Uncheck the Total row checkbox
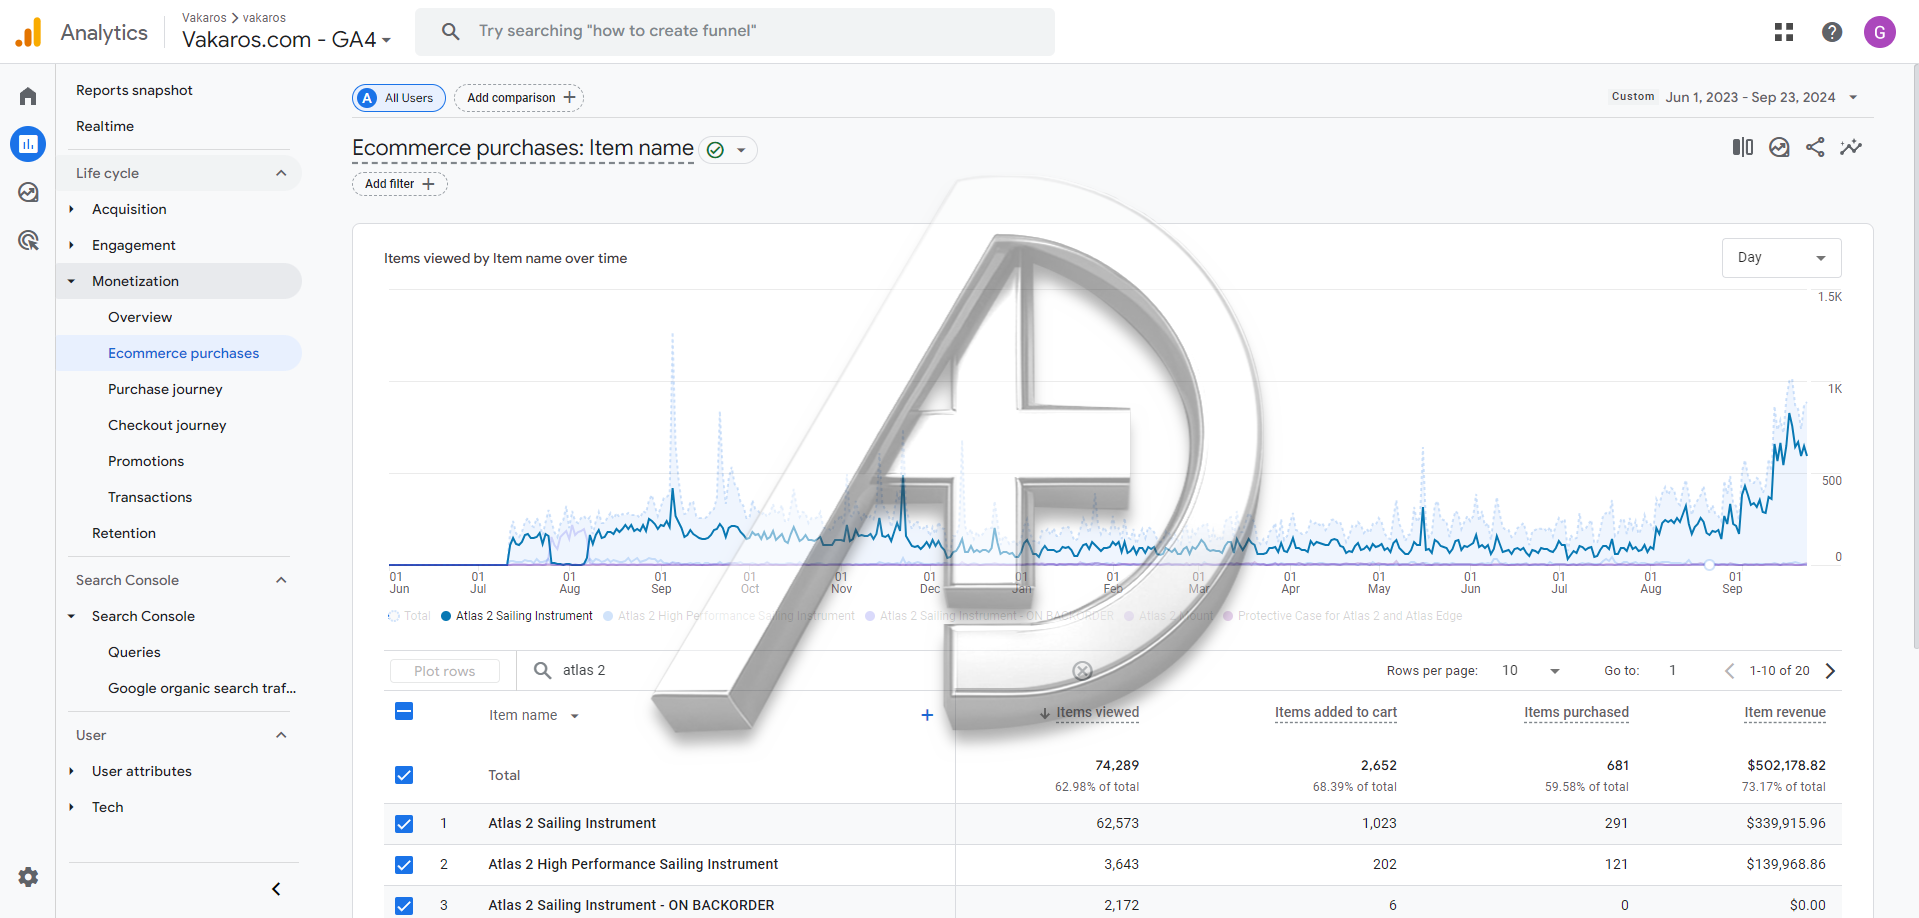Image resolution: width=1919 pixels, height=918 pixels. [x=404, y=775]
